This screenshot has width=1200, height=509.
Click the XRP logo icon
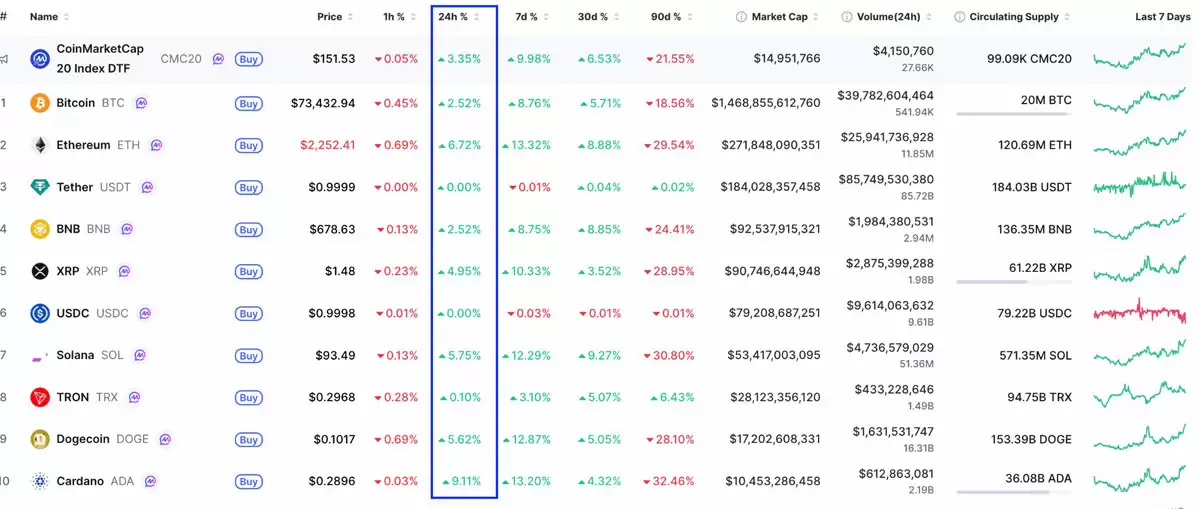[x=40, y=271]
